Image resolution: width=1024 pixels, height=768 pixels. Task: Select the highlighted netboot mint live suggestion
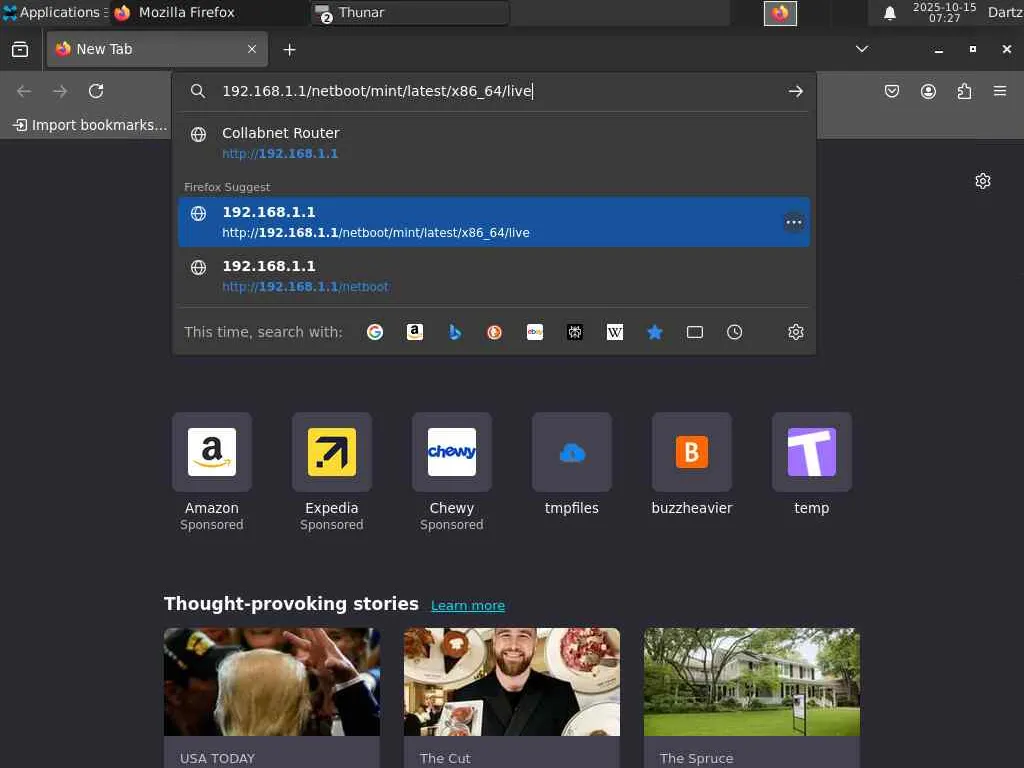pyautogui.click(x=494, y=222)
